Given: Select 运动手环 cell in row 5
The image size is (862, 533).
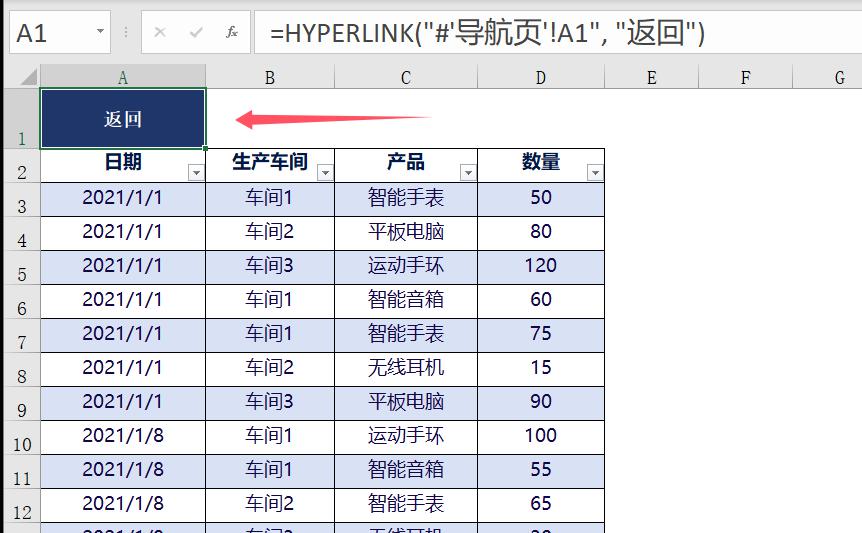Looking at the screenshot, I should [x=406, y=268].
